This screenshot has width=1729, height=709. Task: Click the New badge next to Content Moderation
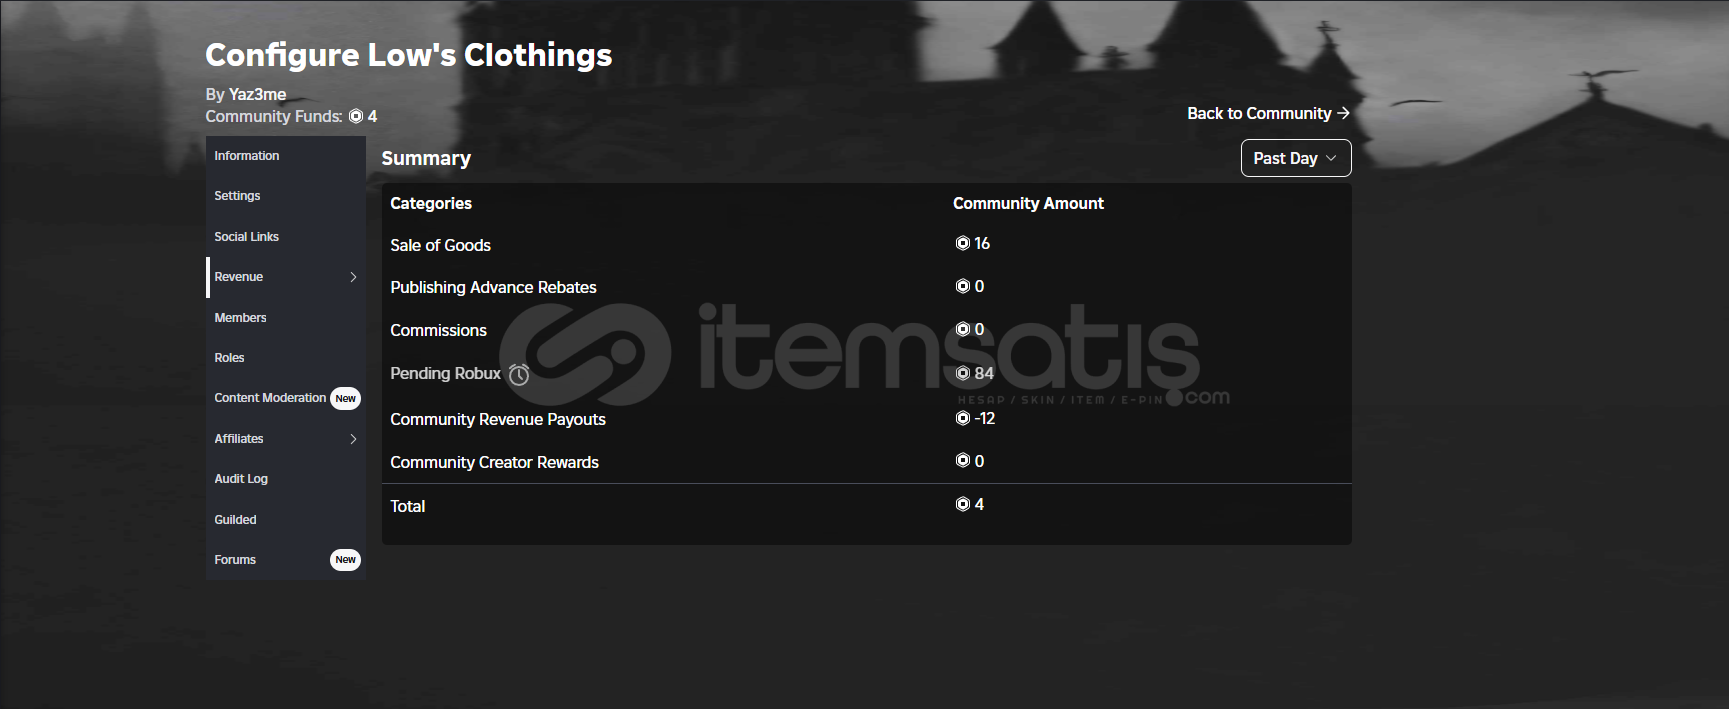345,398
